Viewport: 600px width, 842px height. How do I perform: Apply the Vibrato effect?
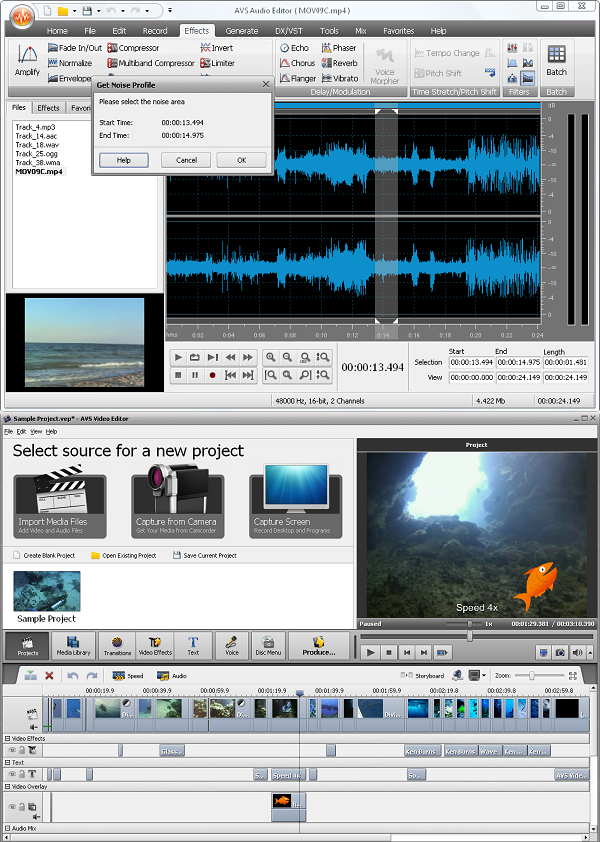(x=340, y=78)
